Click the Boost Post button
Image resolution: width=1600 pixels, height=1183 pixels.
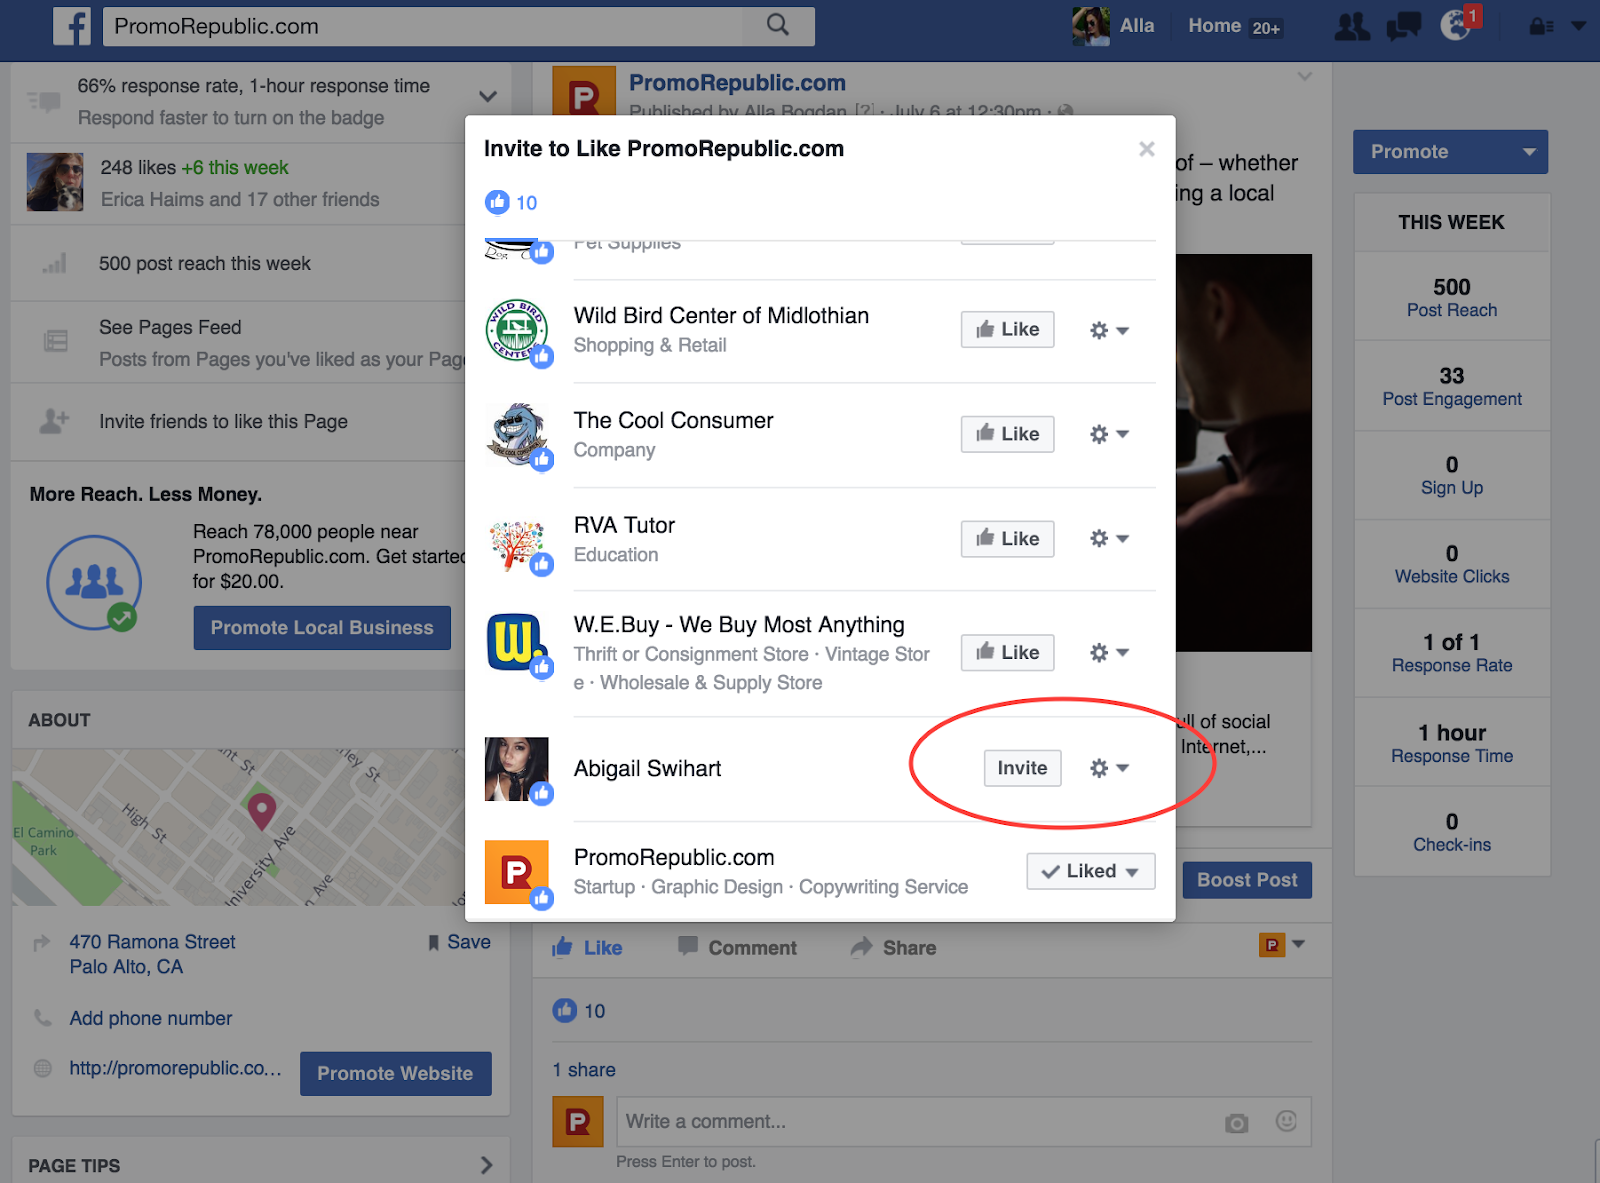1247,880
